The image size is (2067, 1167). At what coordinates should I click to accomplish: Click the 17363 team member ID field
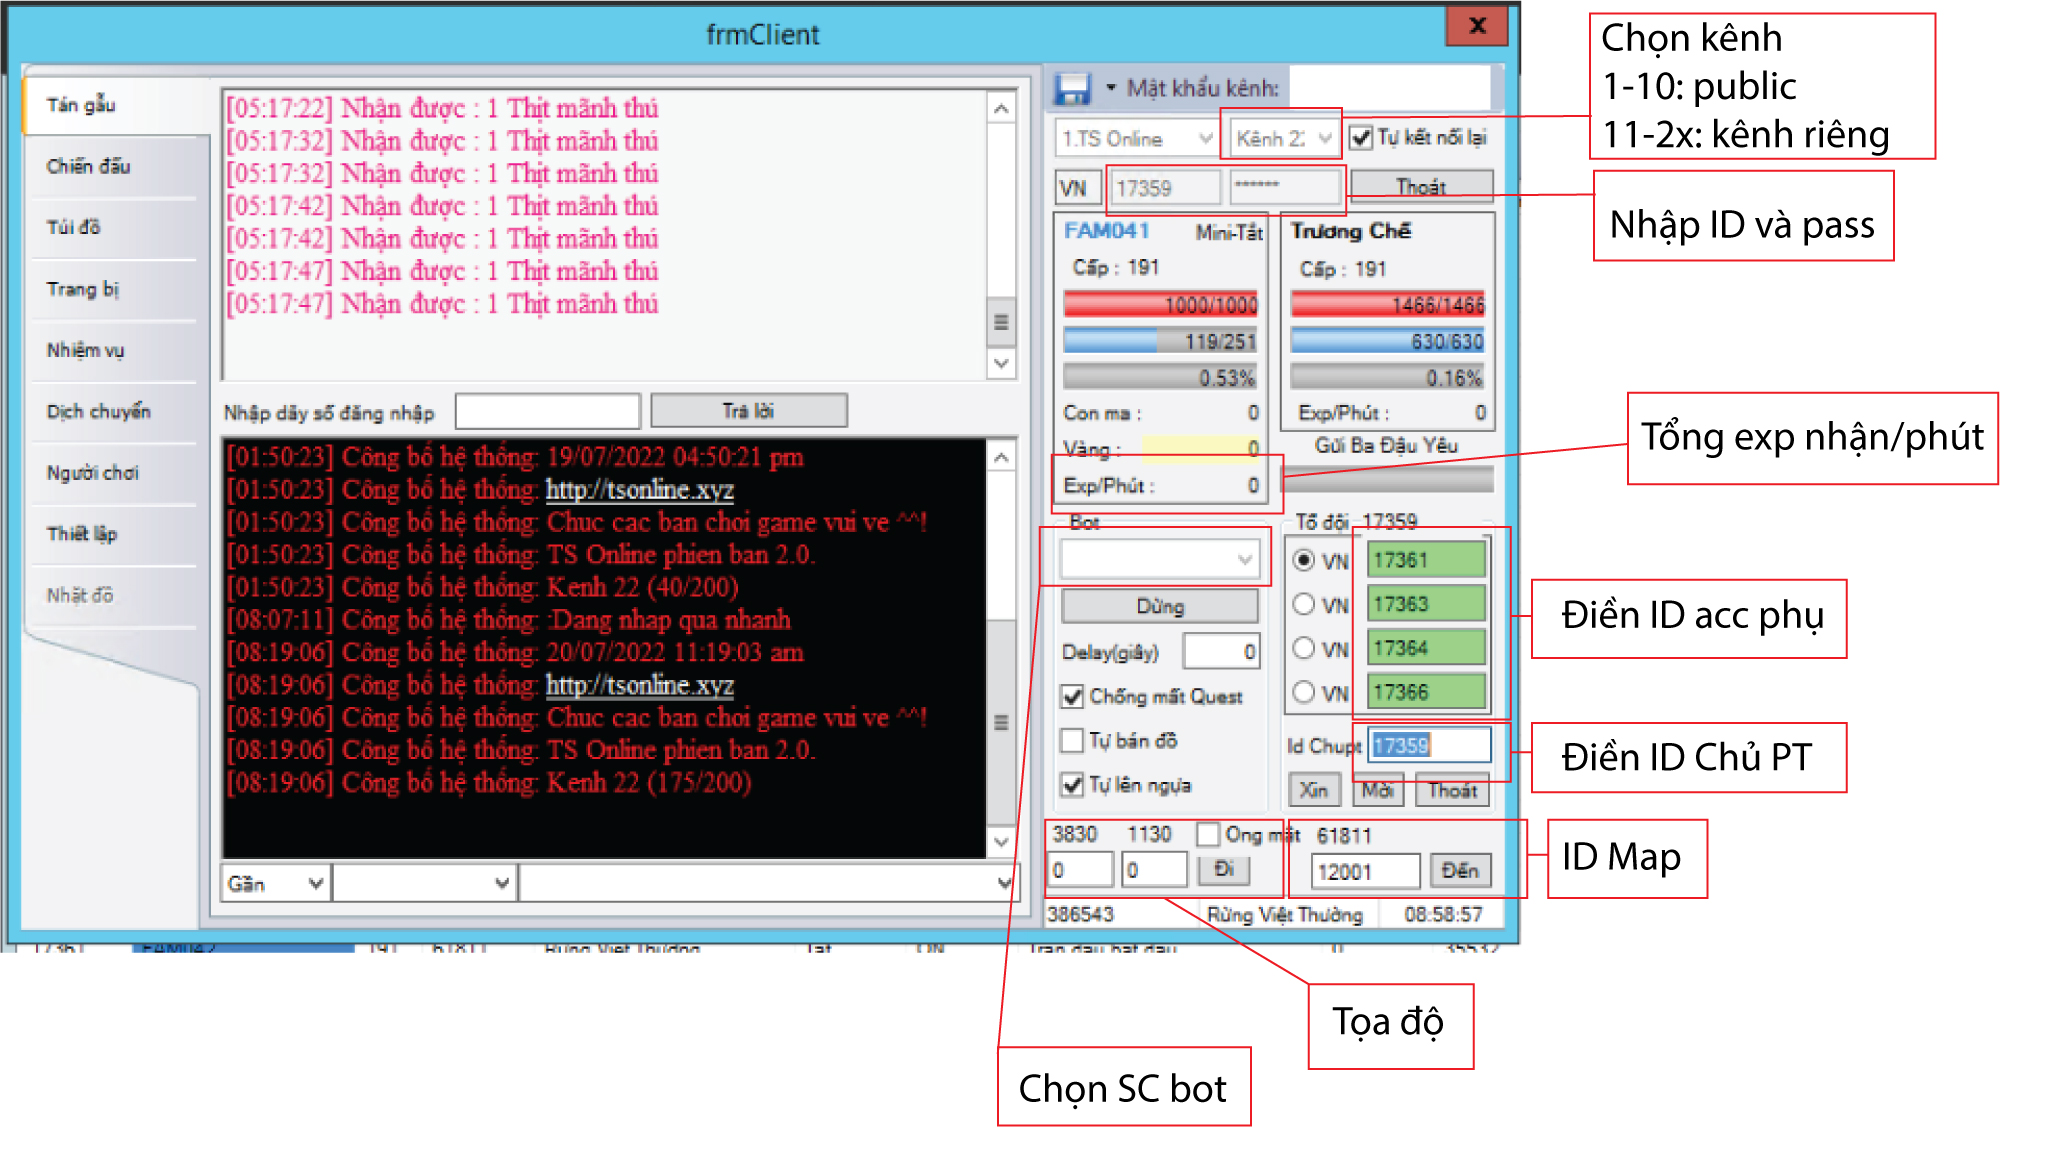[x=1425, y=604]
